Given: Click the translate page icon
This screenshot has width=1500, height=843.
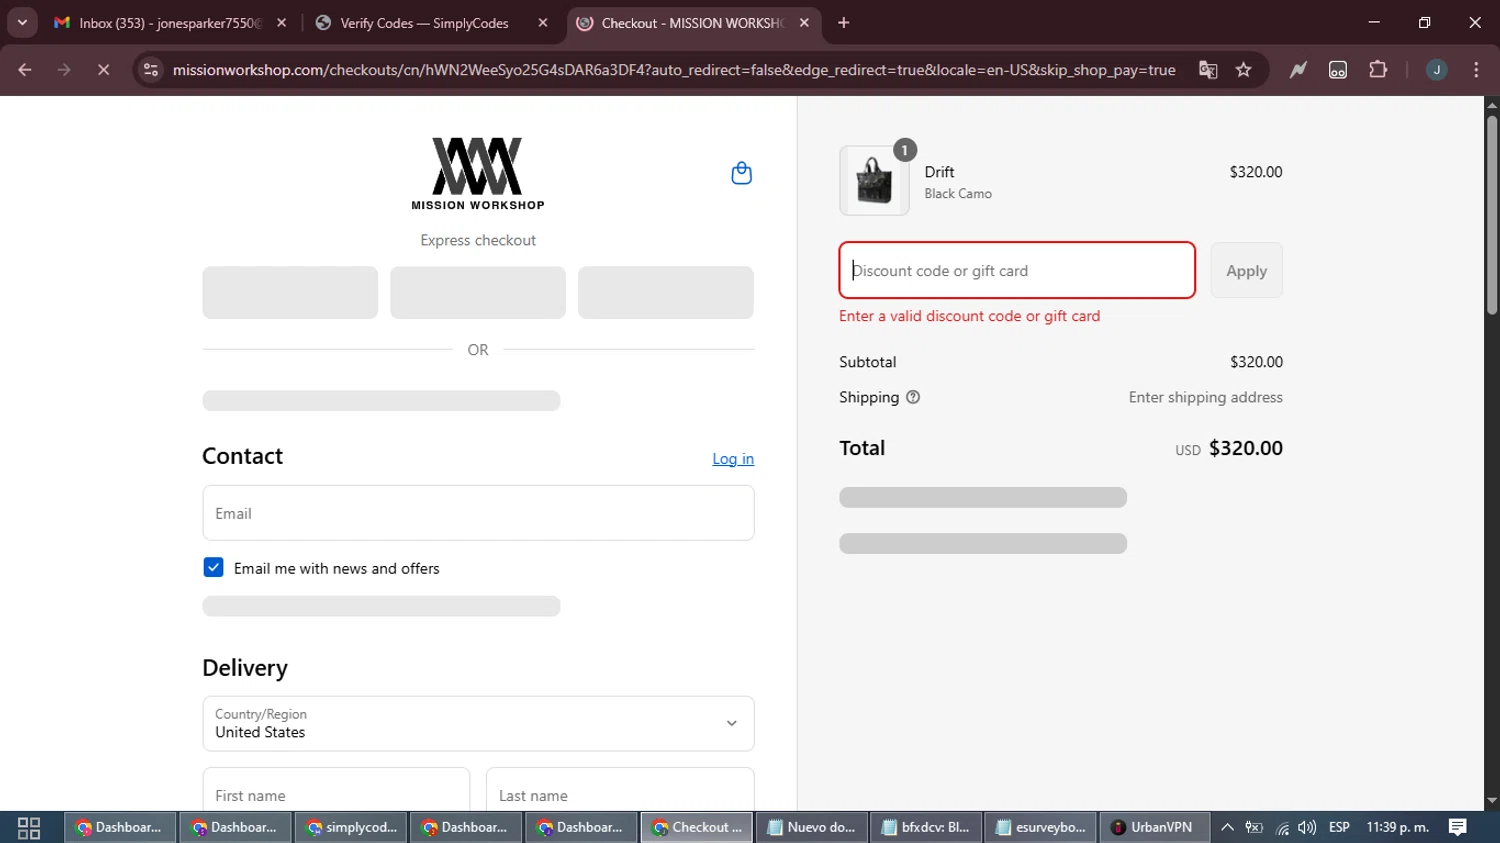Looking at the screenshot, I should click(1208, 69).
